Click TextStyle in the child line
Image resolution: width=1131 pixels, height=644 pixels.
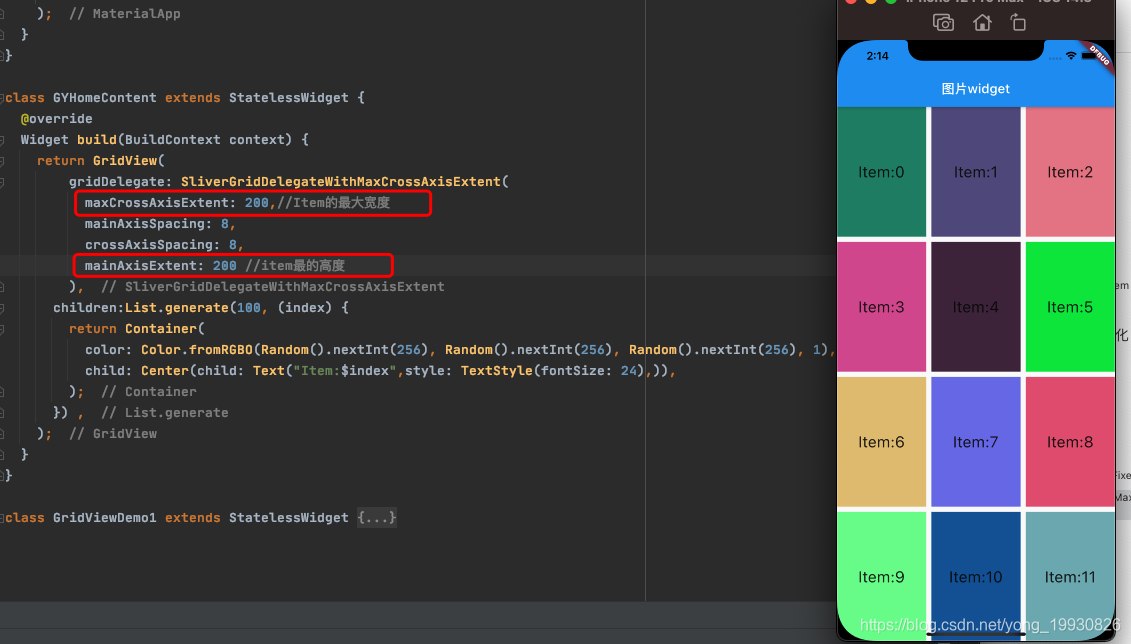[497, 370]
